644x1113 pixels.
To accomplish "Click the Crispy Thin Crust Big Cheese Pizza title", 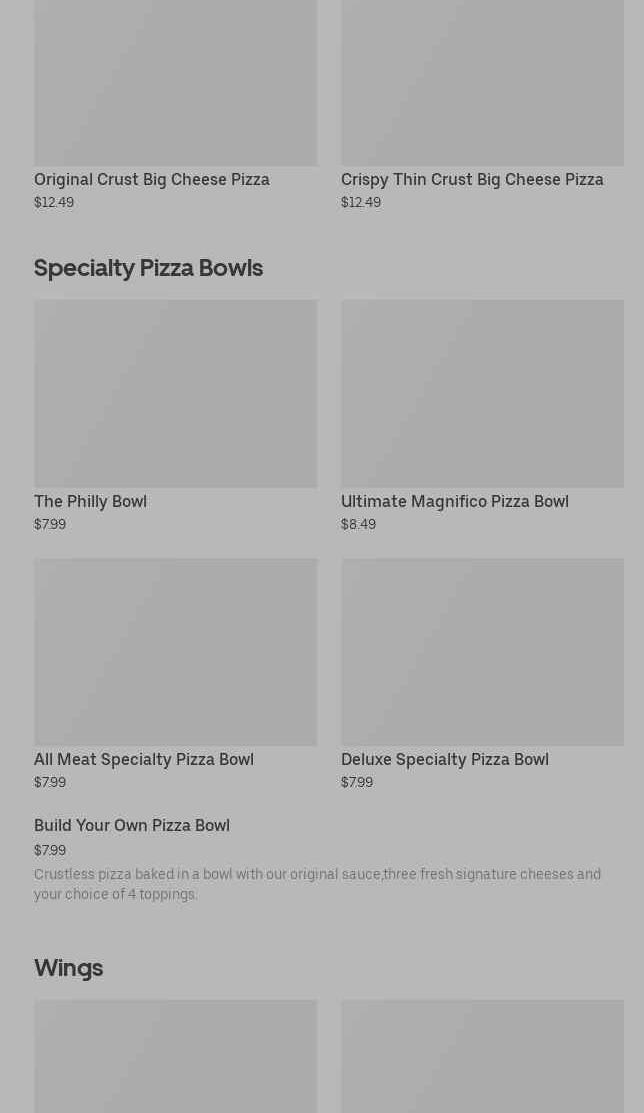I will [x=472, y=179].
